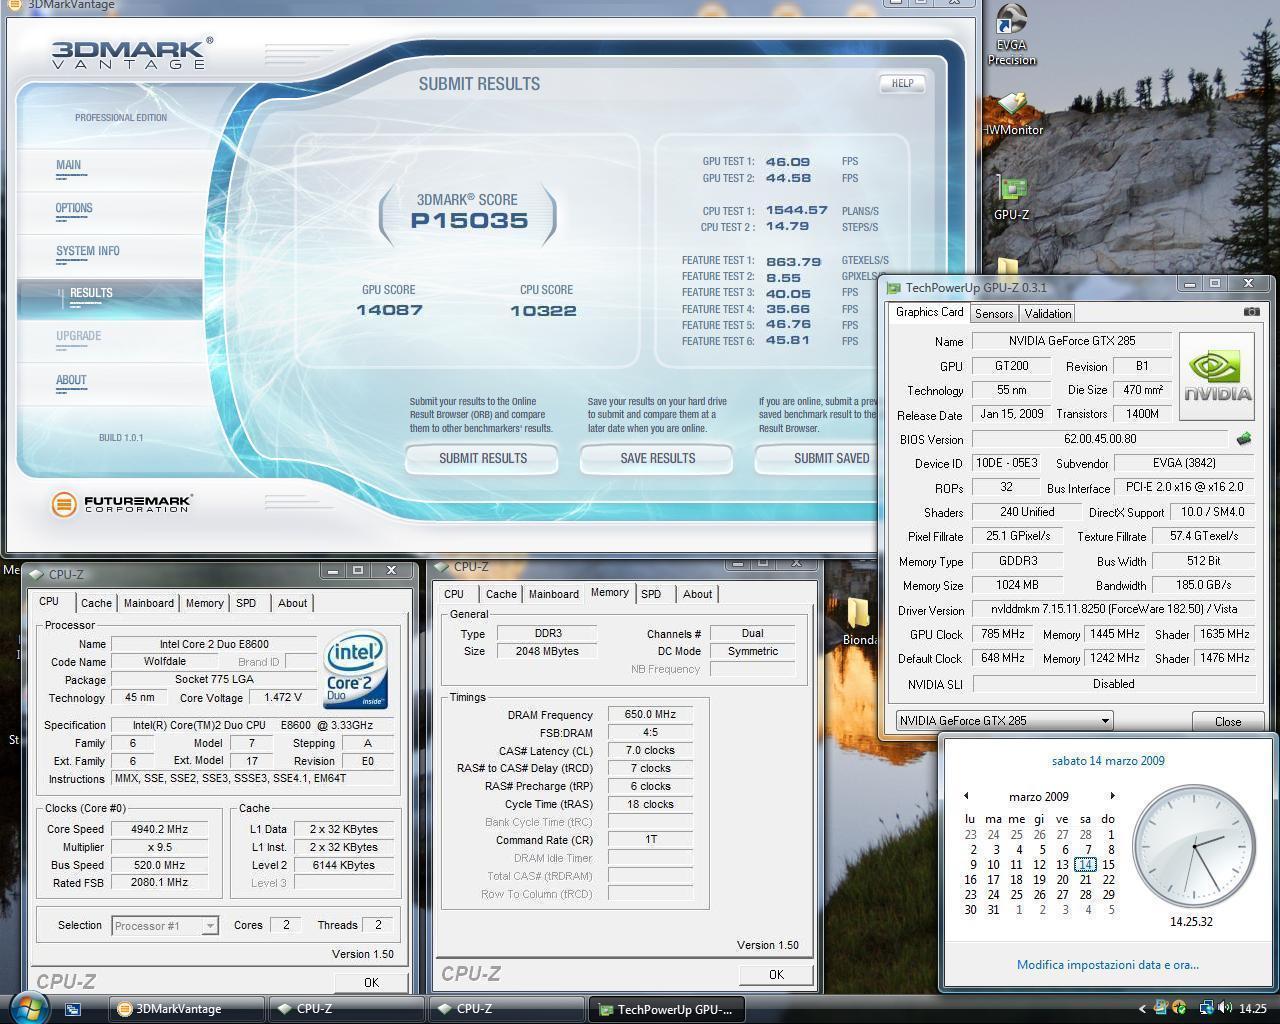Switch to Validation tab in GPU-Z

(1048, 313)
